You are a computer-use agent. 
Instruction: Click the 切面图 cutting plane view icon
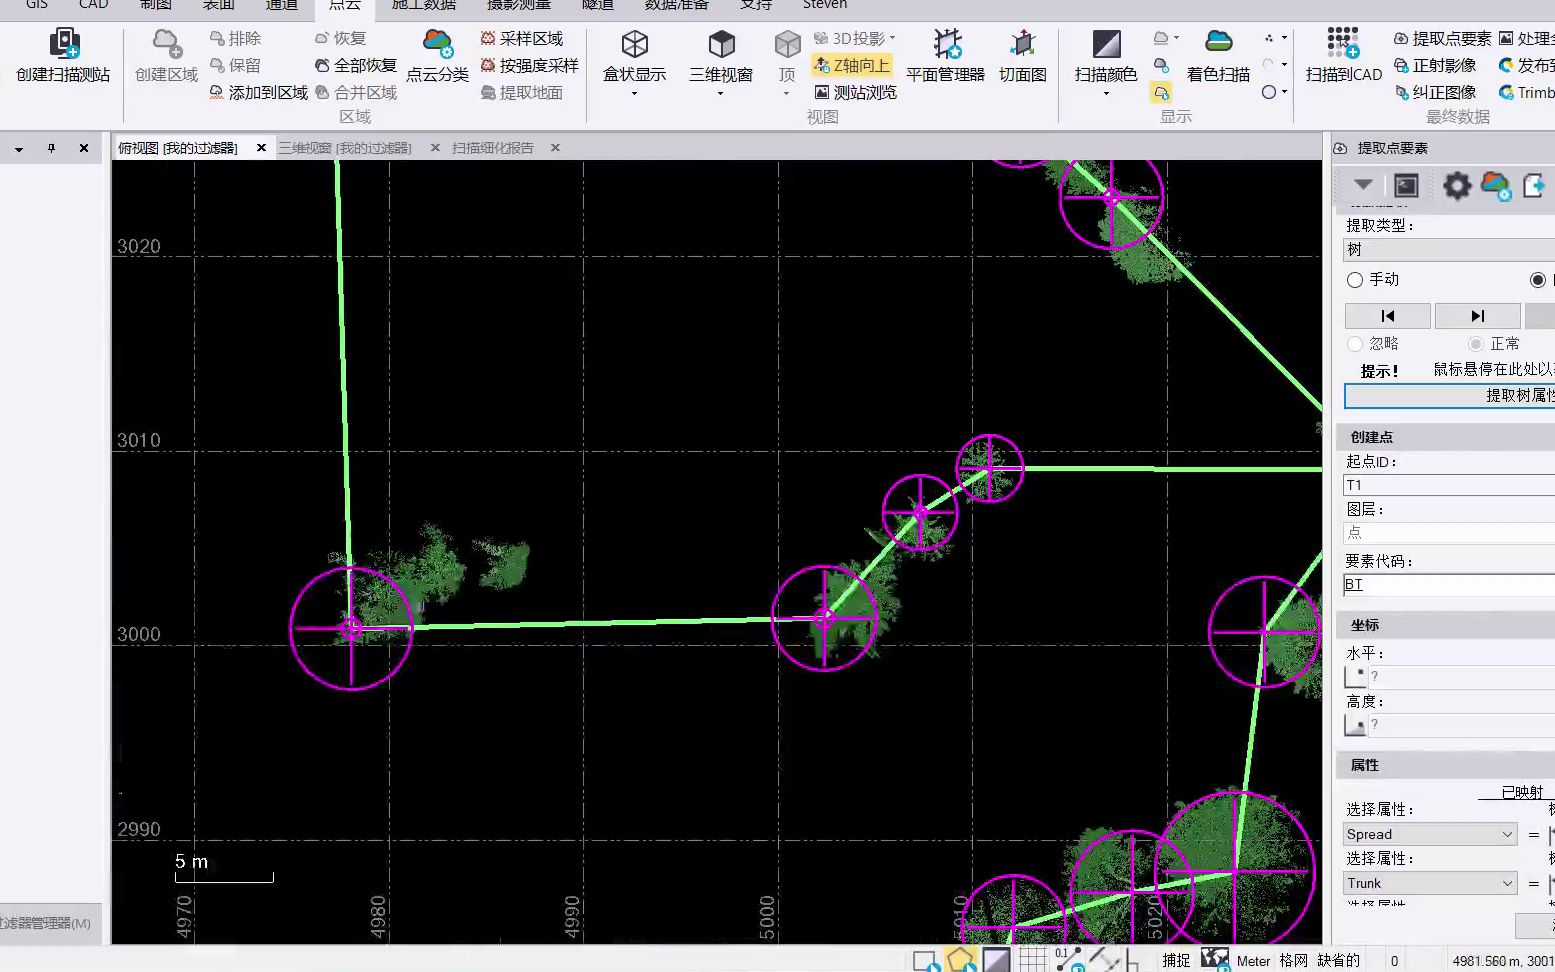[x=1022, y=44]
